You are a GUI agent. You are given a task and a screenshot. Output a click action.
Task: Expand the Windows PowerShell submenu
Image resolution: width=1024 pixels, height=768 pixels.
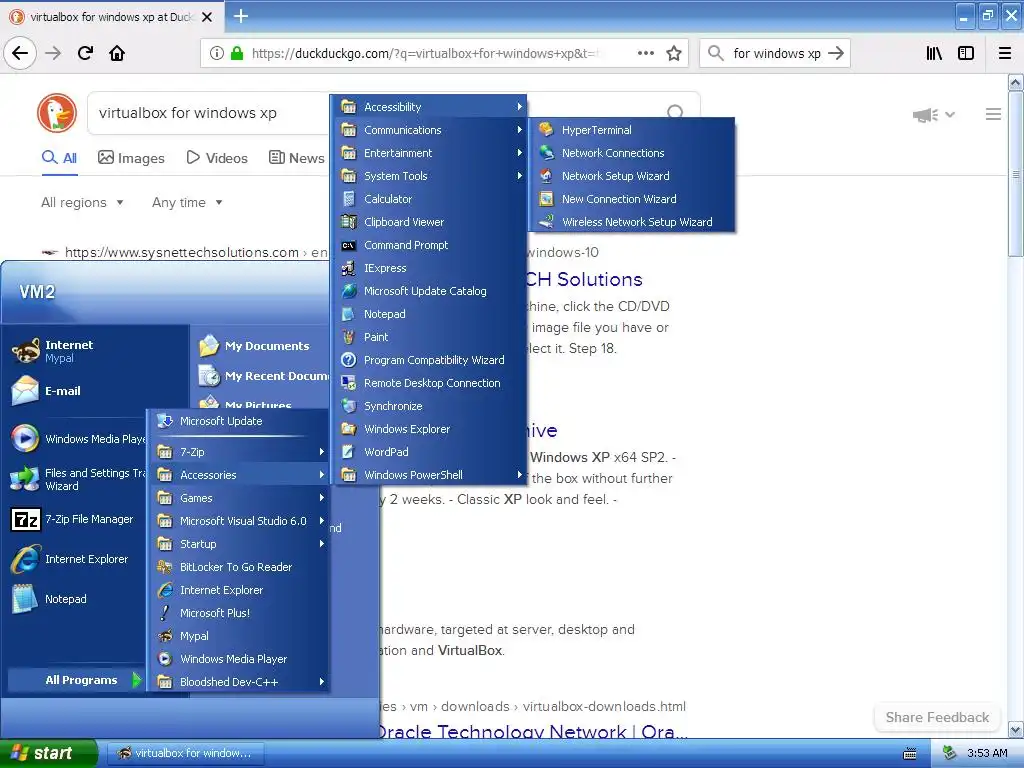(430, 475)
